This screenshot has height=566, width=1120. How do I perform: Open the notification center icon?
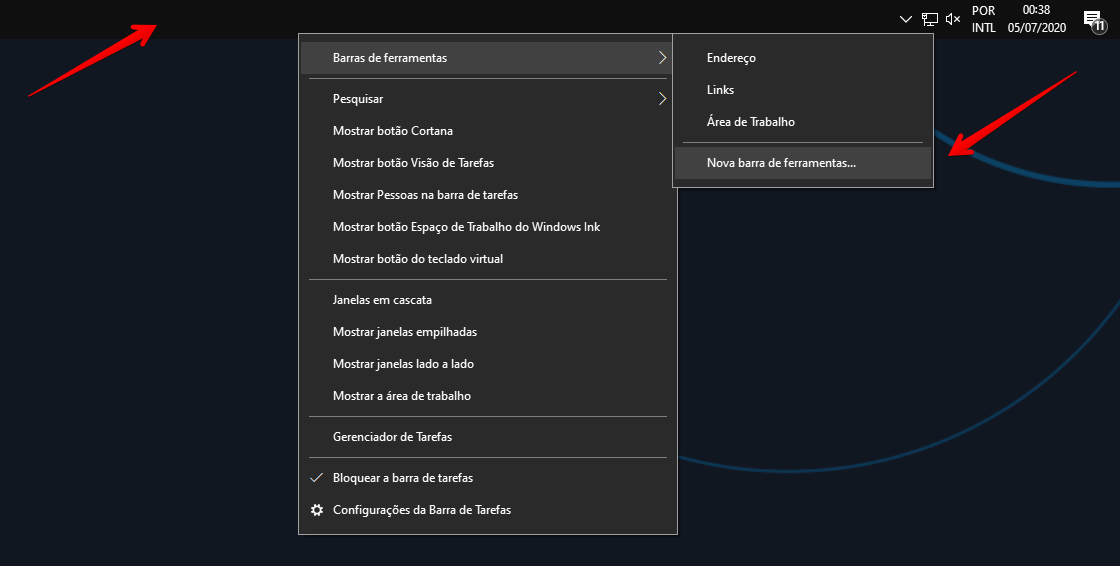(1092, 19)
